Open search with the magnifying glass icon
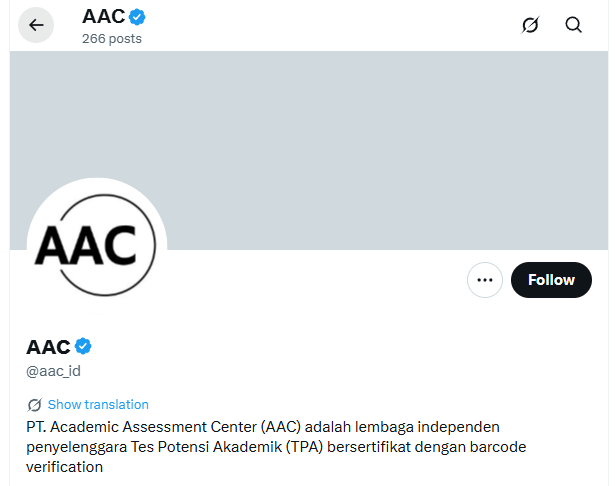This screenshot has height=486, width=615. click(573, 25)
